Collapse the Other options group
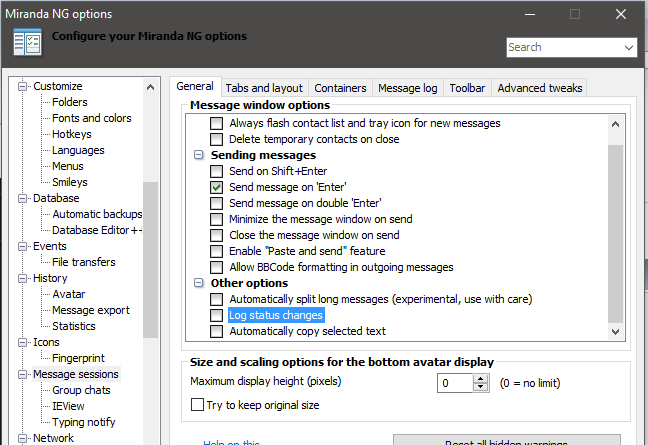Screen dimensions: 648x445 pyautogui.click(x=199, y=283)
